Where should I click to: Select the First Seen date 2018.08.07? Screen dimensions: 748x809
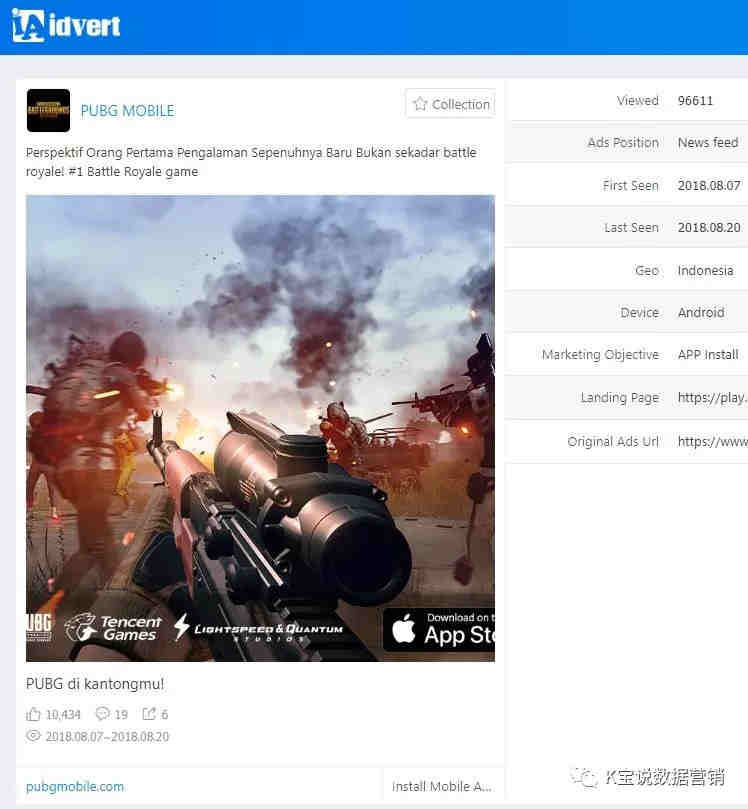click(x=709, y=185)
